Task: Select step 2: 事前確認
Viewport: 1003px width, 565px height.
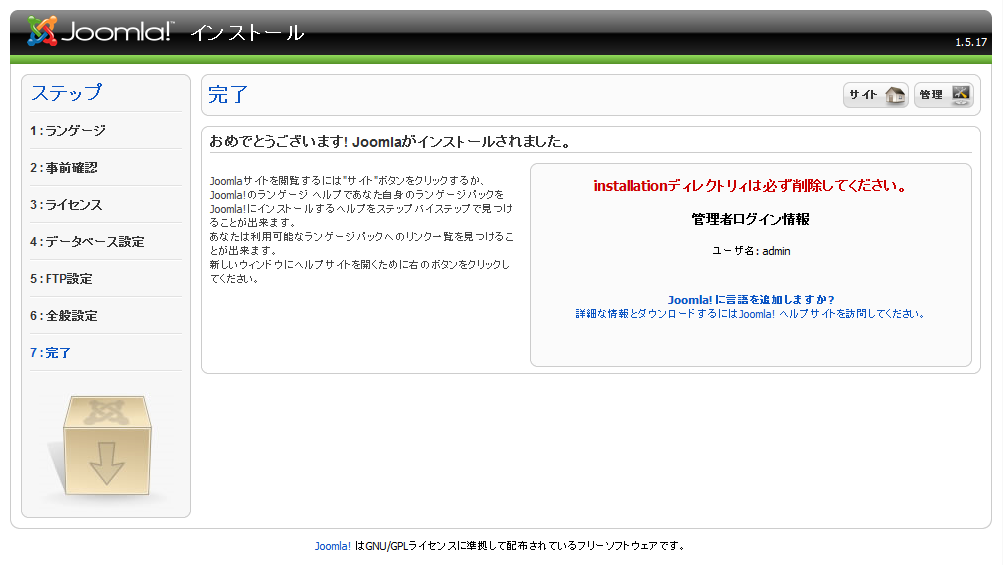Action: (x=63, y=168)
